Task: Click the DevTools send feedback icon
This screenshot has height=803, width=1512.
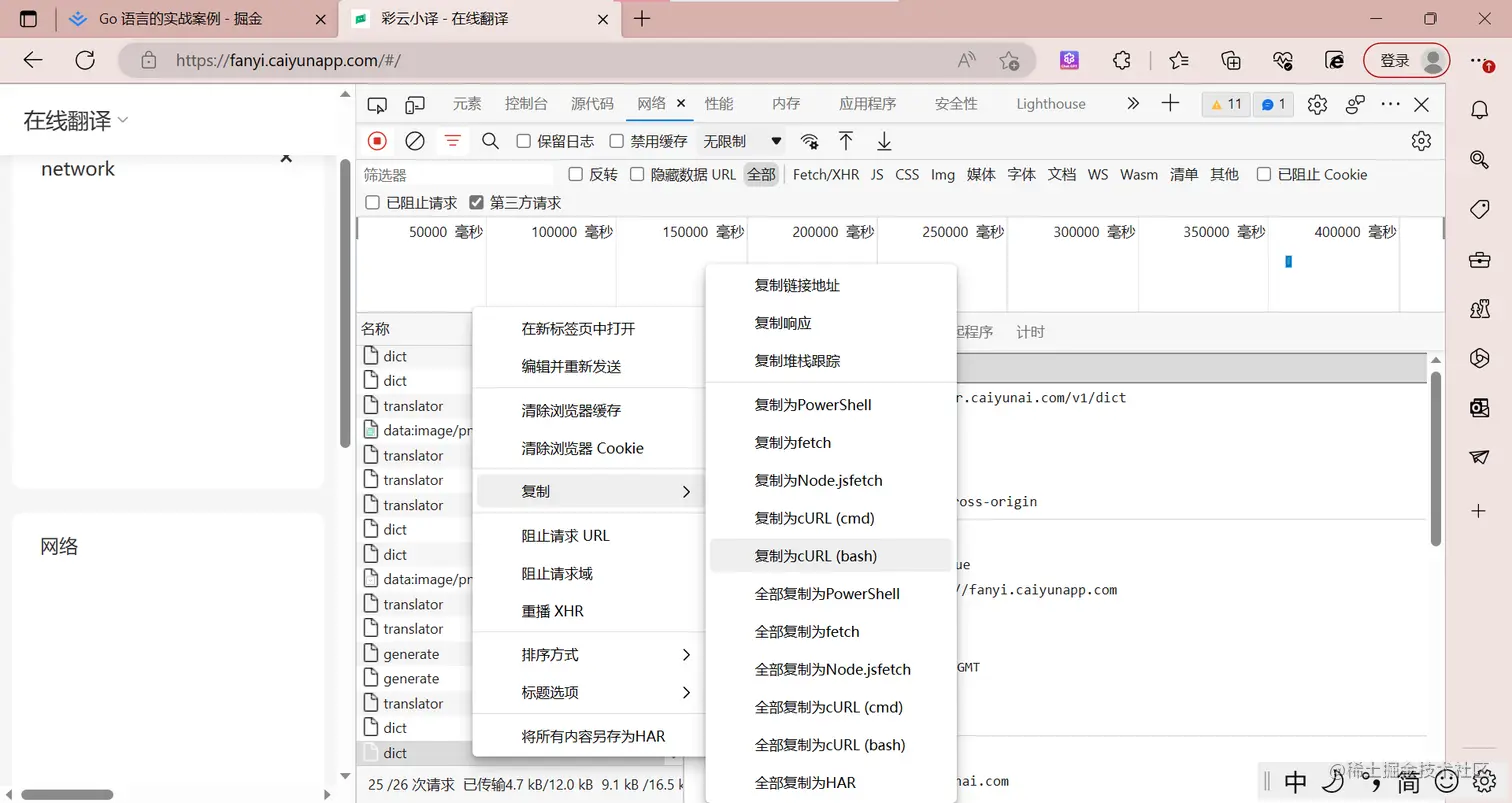Action: pyautogui.click(x=1356, y=104)
